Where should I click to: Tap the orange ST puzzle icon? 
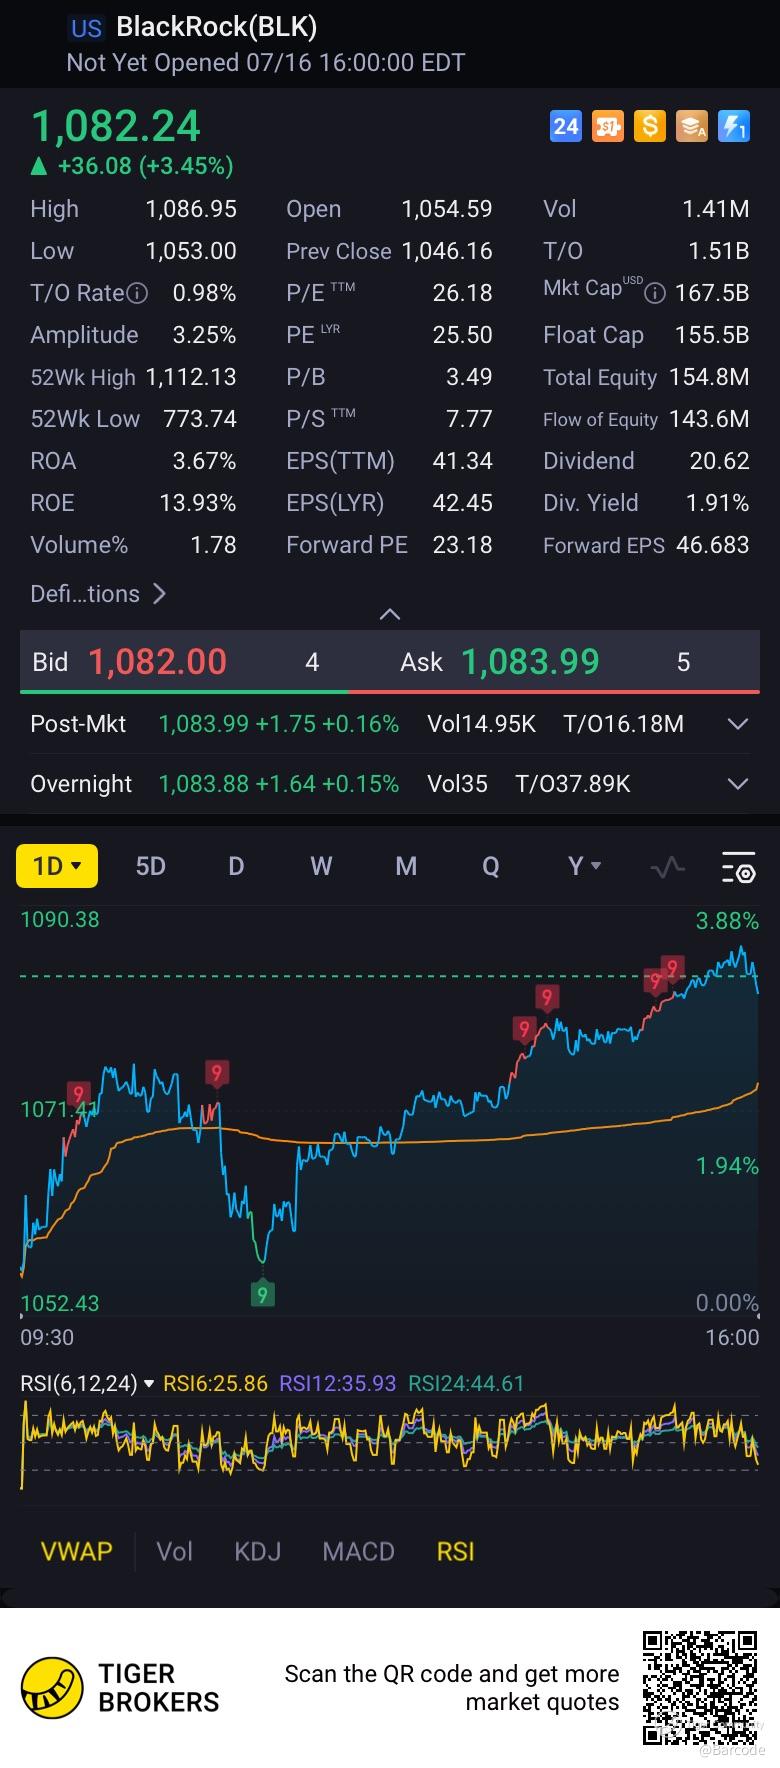(608, 126)
